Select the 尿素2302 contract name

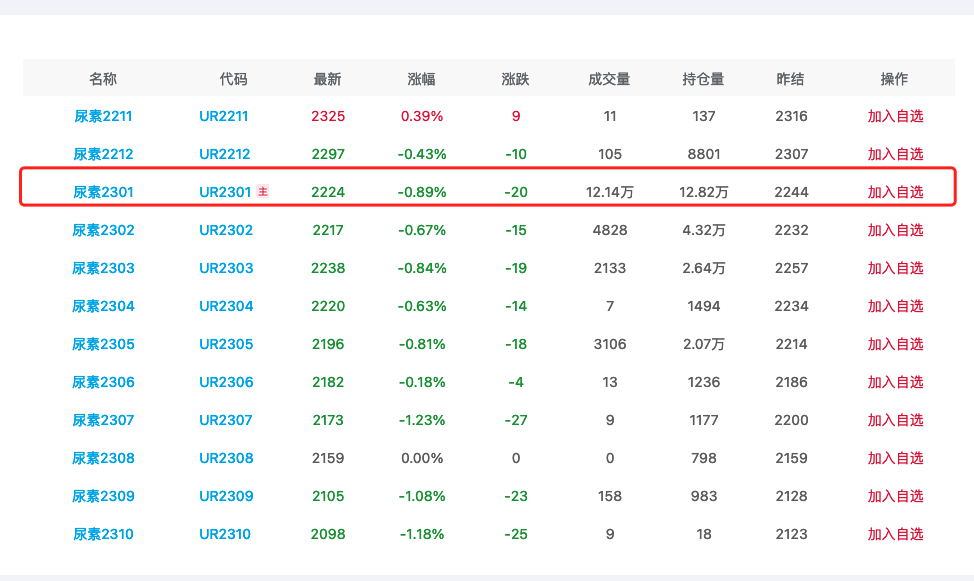(x=103, y=230)
